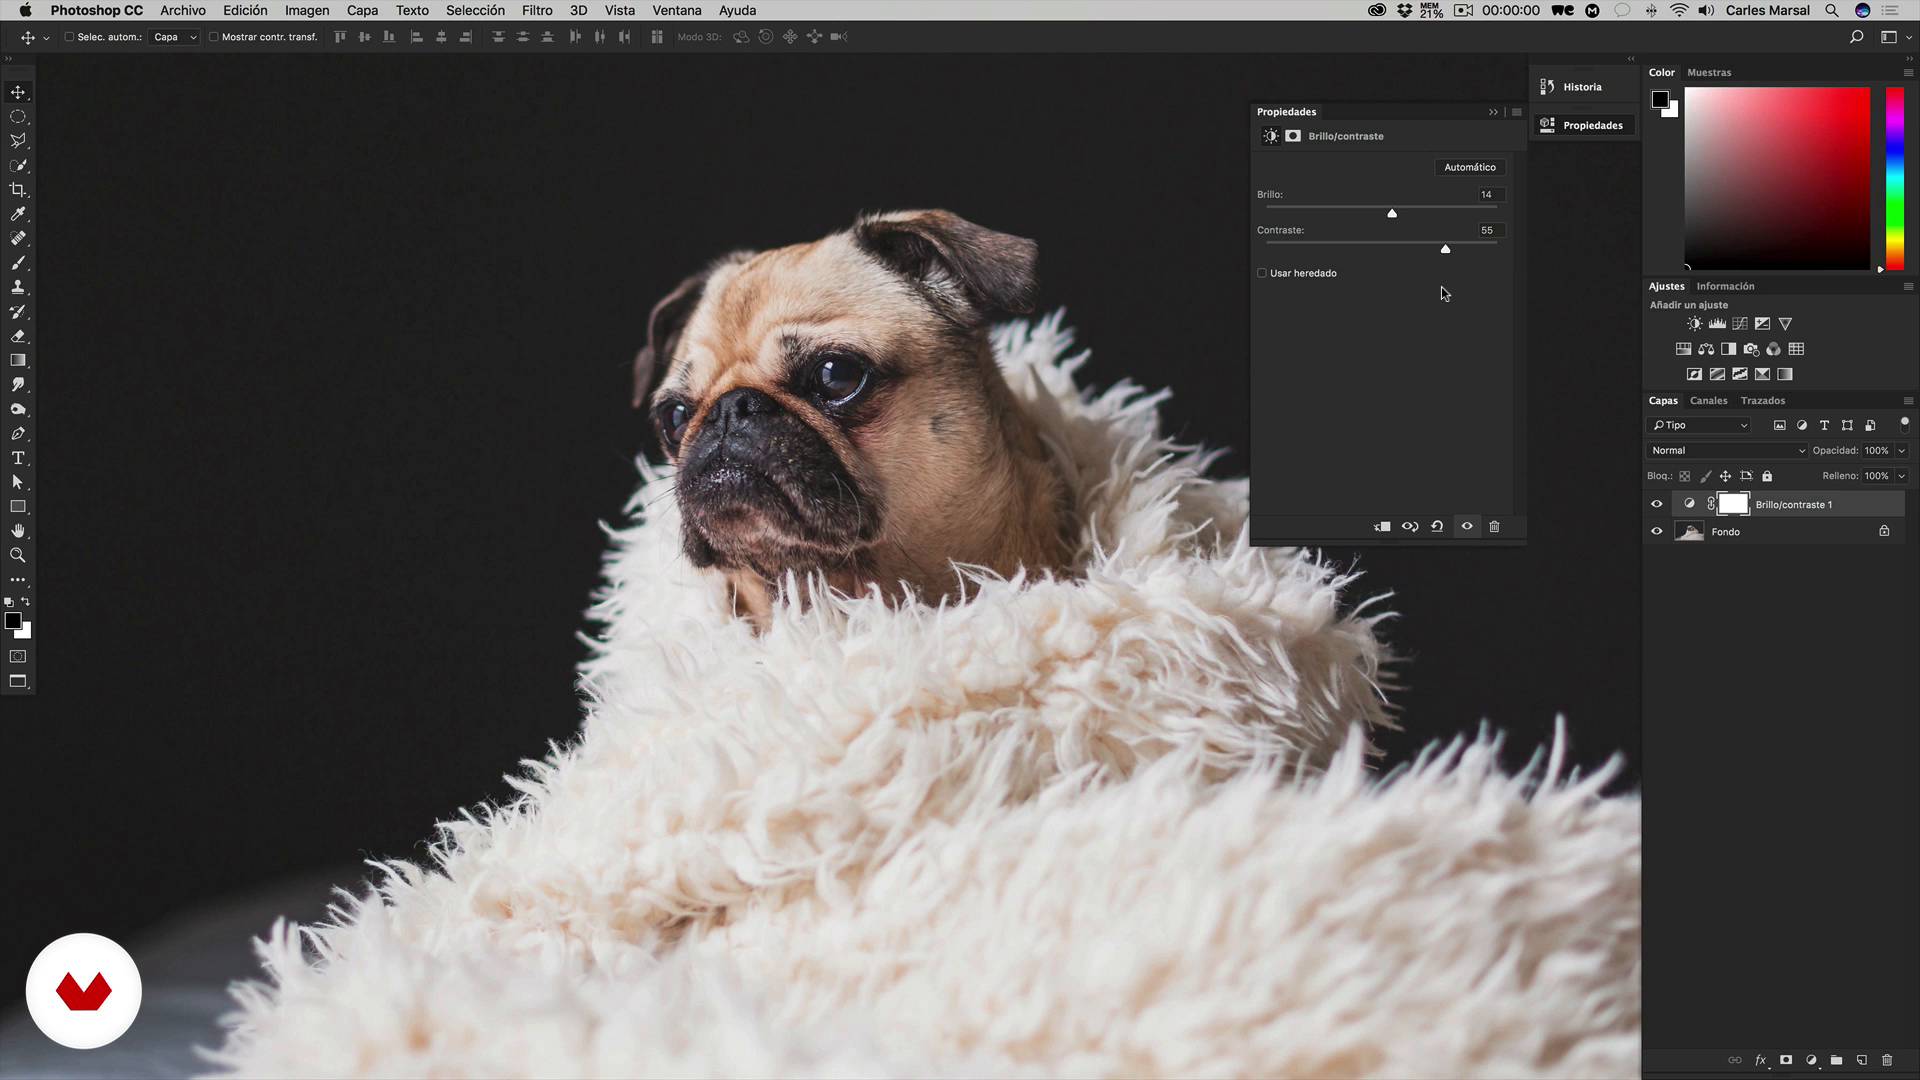This screenshot has height=1080, width=1920.
Task: Add a Levels adjustment from the Ajustes panel
Action: click(1717, 324)
